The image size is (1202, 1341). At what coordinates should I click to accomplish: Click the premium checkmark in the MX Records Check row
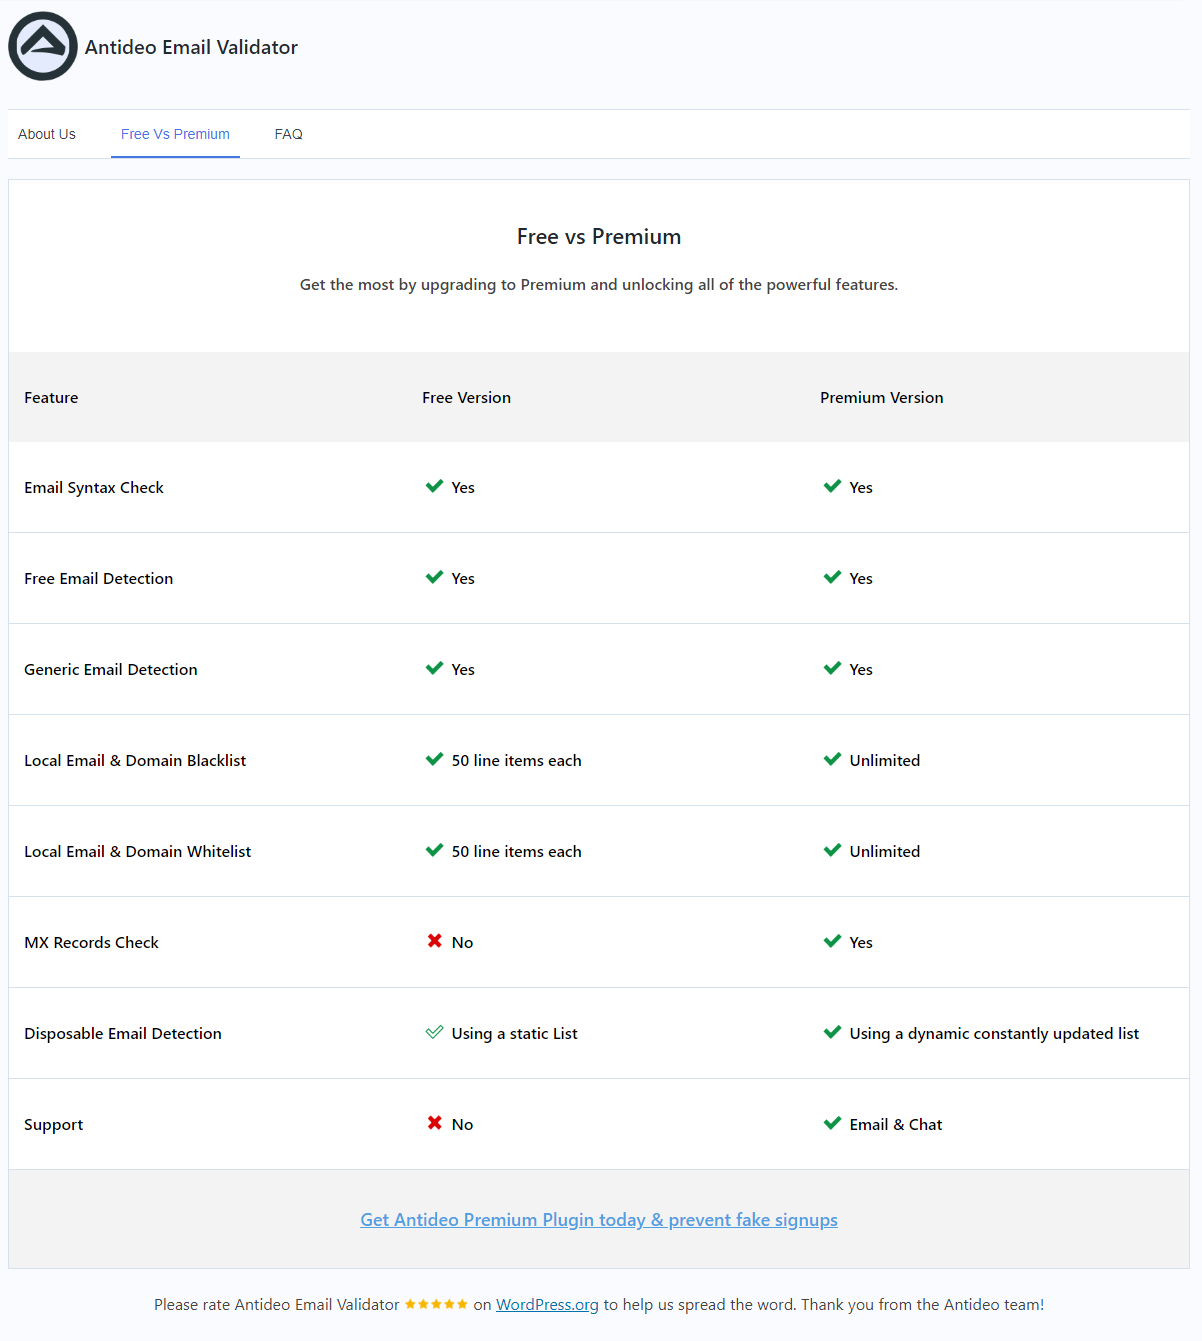click(832, 941)
